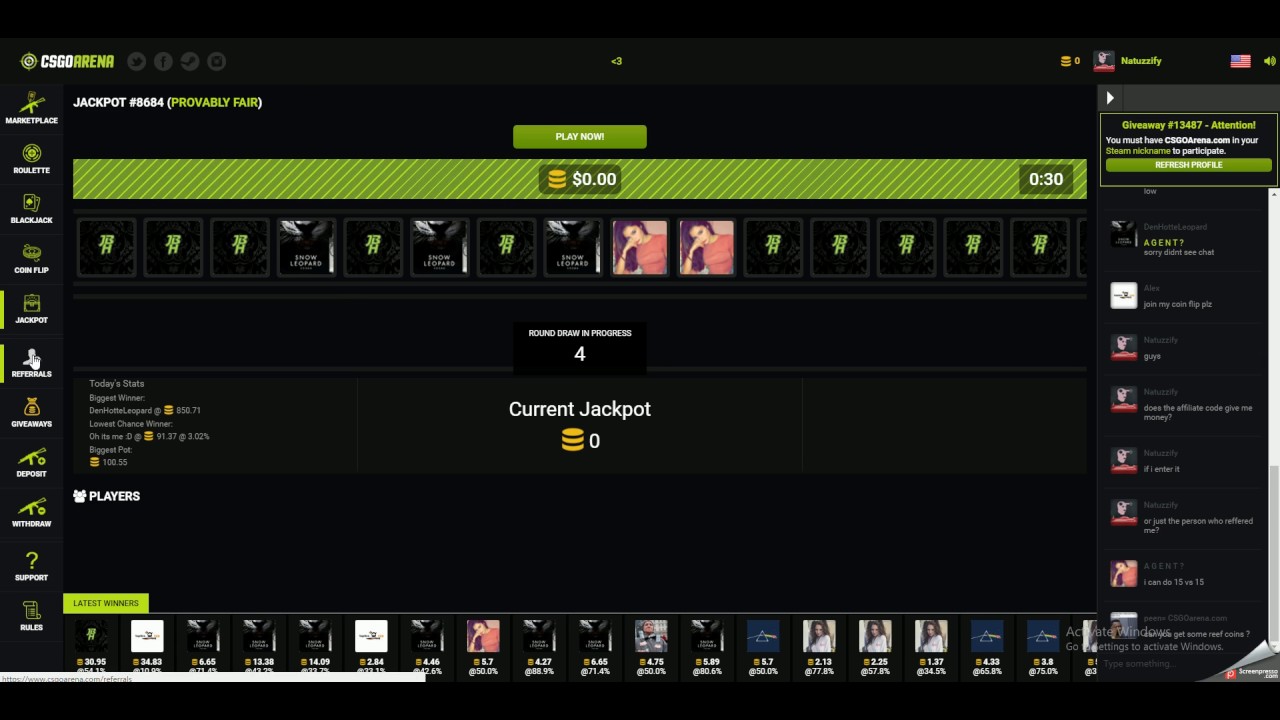Open latest winner with 4.46 coins

coord(427,644)
